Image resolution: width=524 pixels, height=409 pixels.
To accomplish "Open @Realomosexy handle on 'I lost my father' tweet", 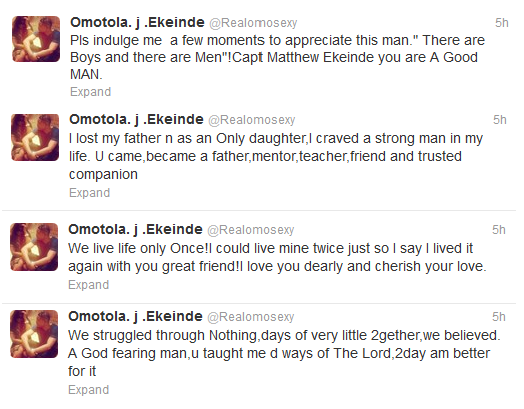I will (x=252, y=120).
